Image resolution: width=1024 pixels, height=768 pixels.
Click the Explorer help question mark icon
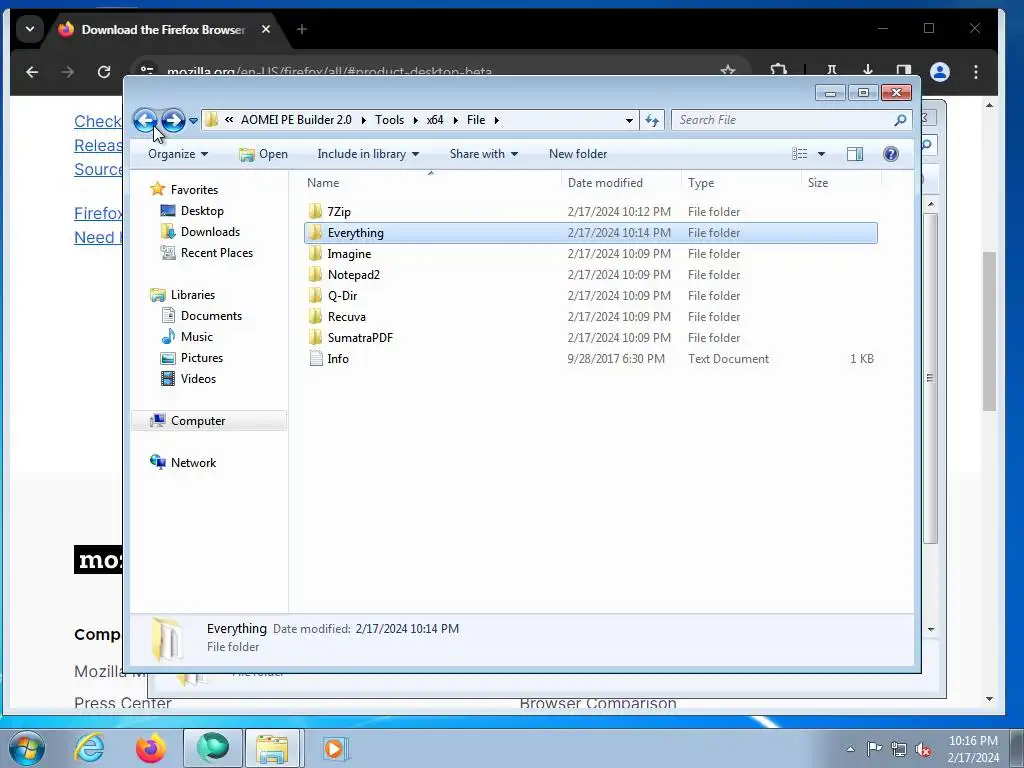tap(891, 154)
